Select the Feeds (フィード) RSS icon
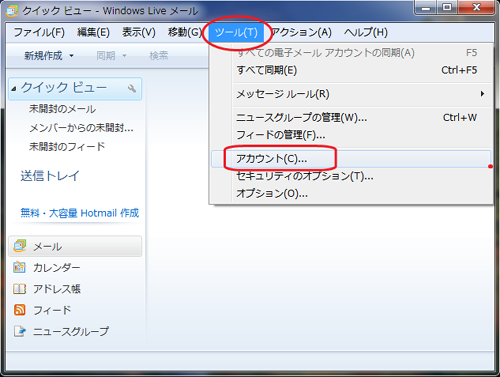The width and height of the screenshot is (500, 377). 20,310
